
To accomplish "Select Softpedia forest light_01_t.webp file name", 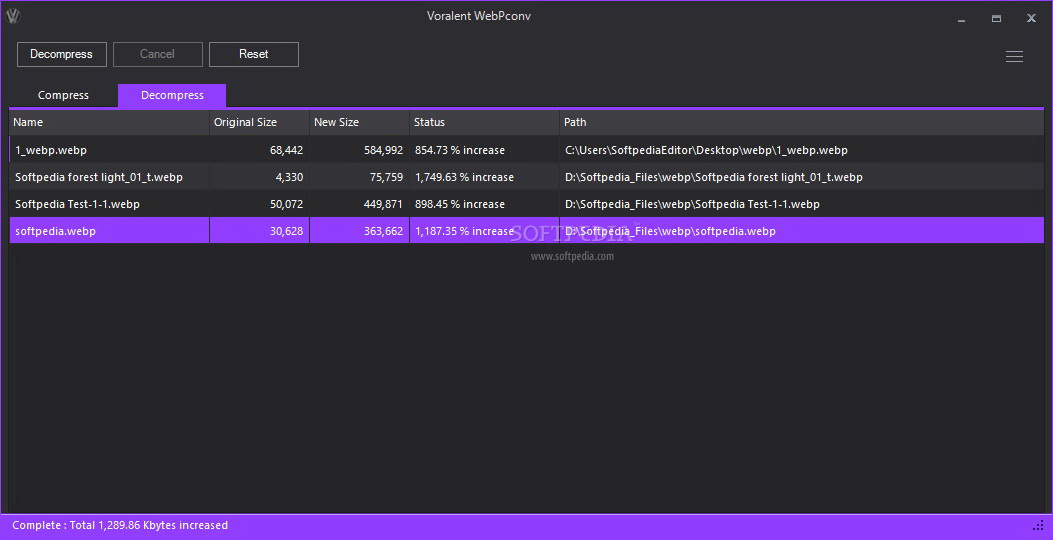I will [99, 177].
